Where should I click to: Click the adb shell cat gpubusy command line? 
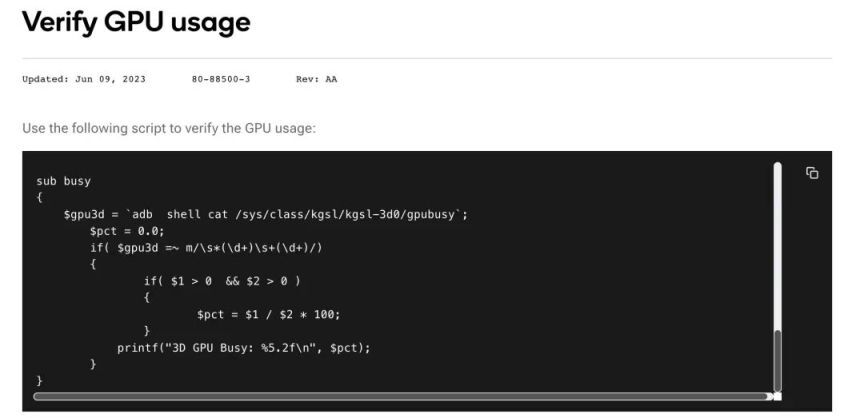tap(266, 214)
